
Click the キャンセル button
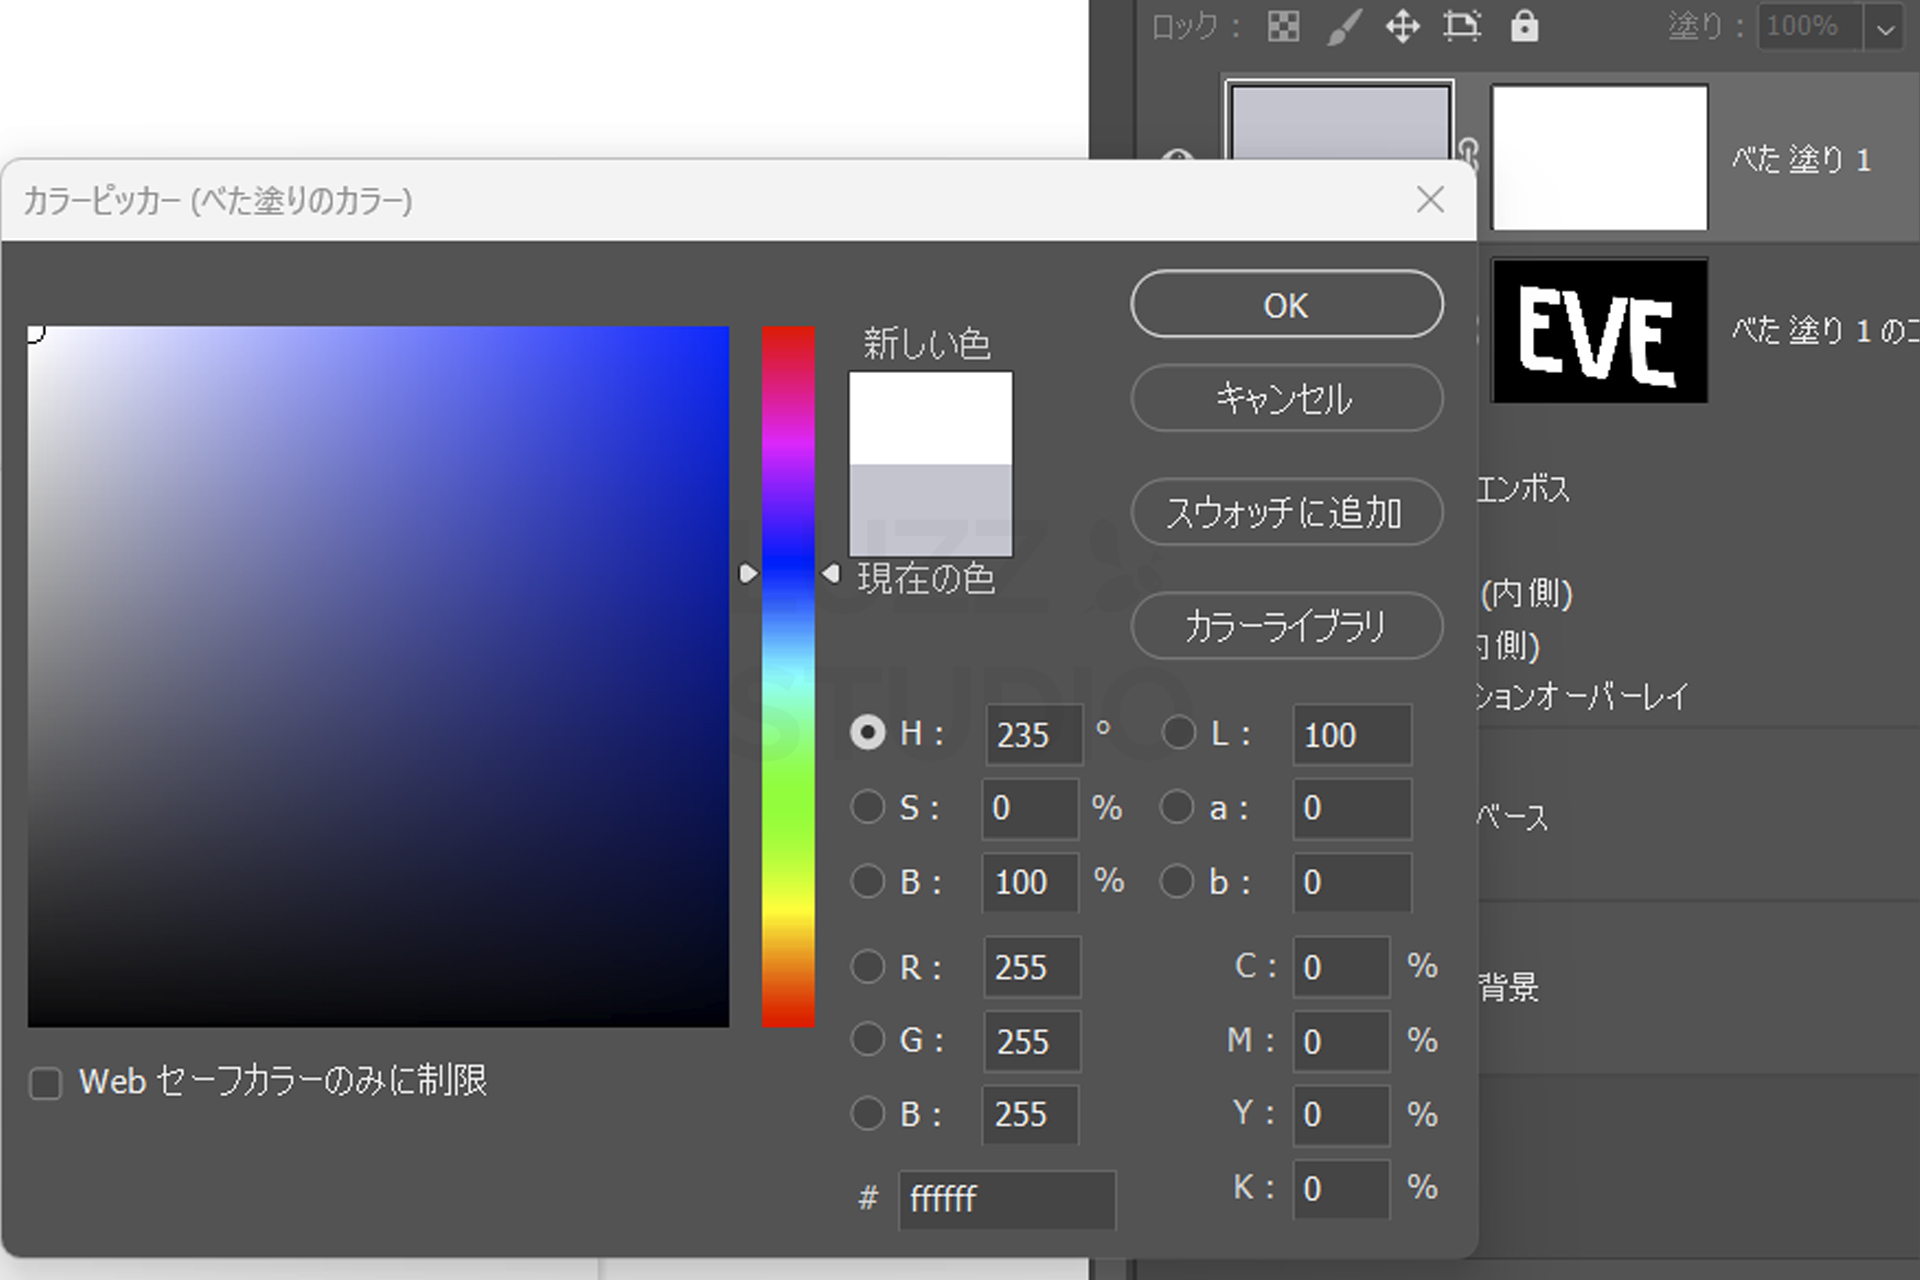(1286, 399)
